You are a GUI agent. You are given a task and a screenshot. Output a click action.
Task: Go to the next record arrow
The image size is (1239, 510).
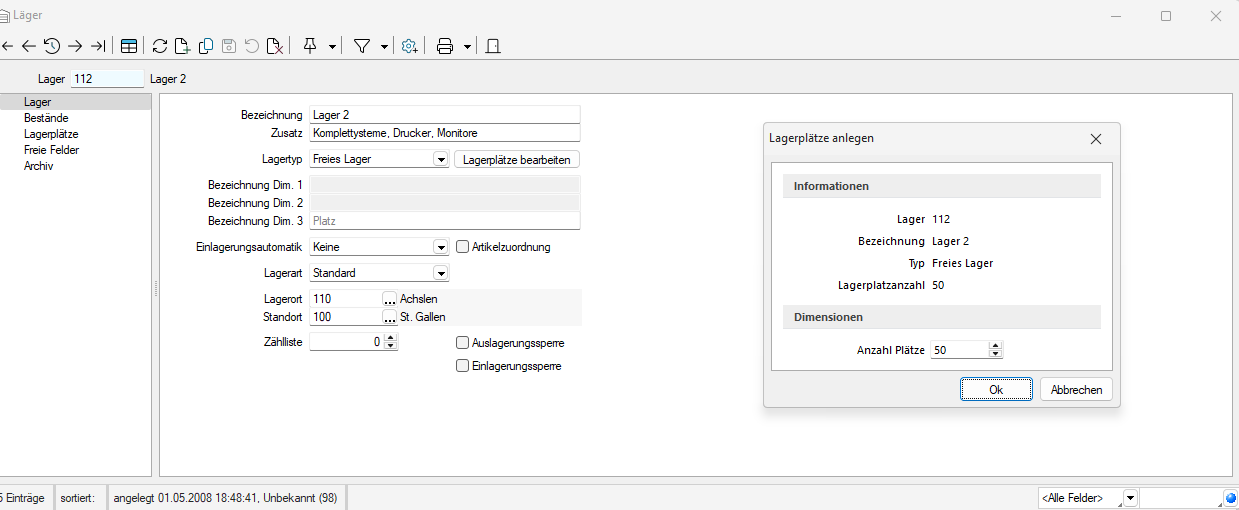(74, 46)
